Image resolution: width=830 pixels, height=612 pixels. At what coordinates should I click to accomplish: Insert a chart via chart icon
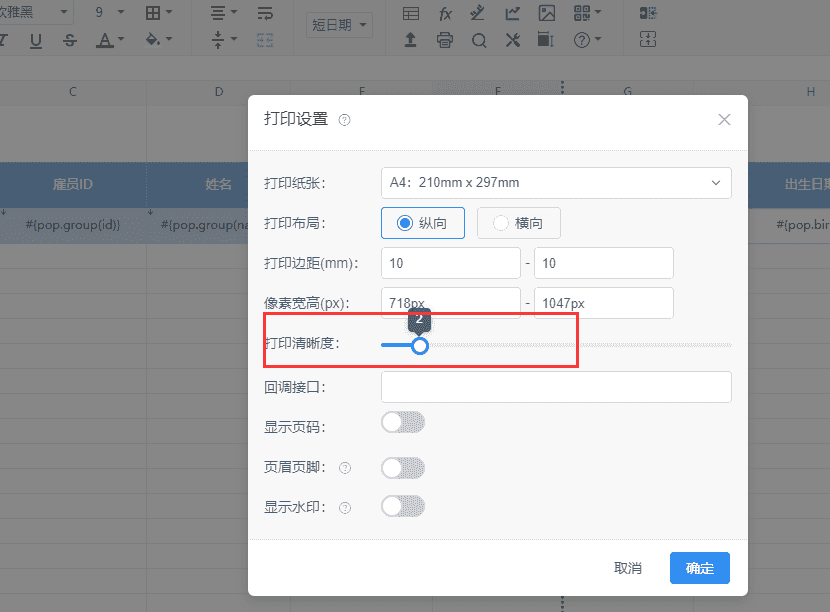(512, 13)
